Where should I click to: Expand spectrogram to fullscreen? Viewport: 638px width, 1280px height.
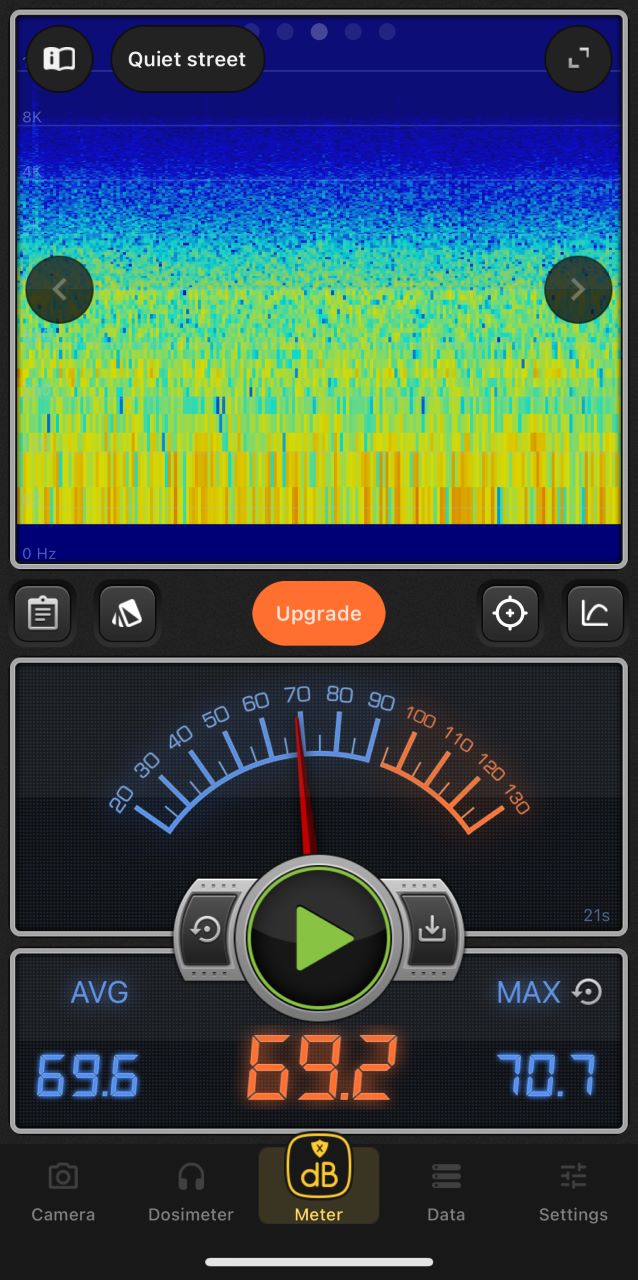[x=578, y=59]
